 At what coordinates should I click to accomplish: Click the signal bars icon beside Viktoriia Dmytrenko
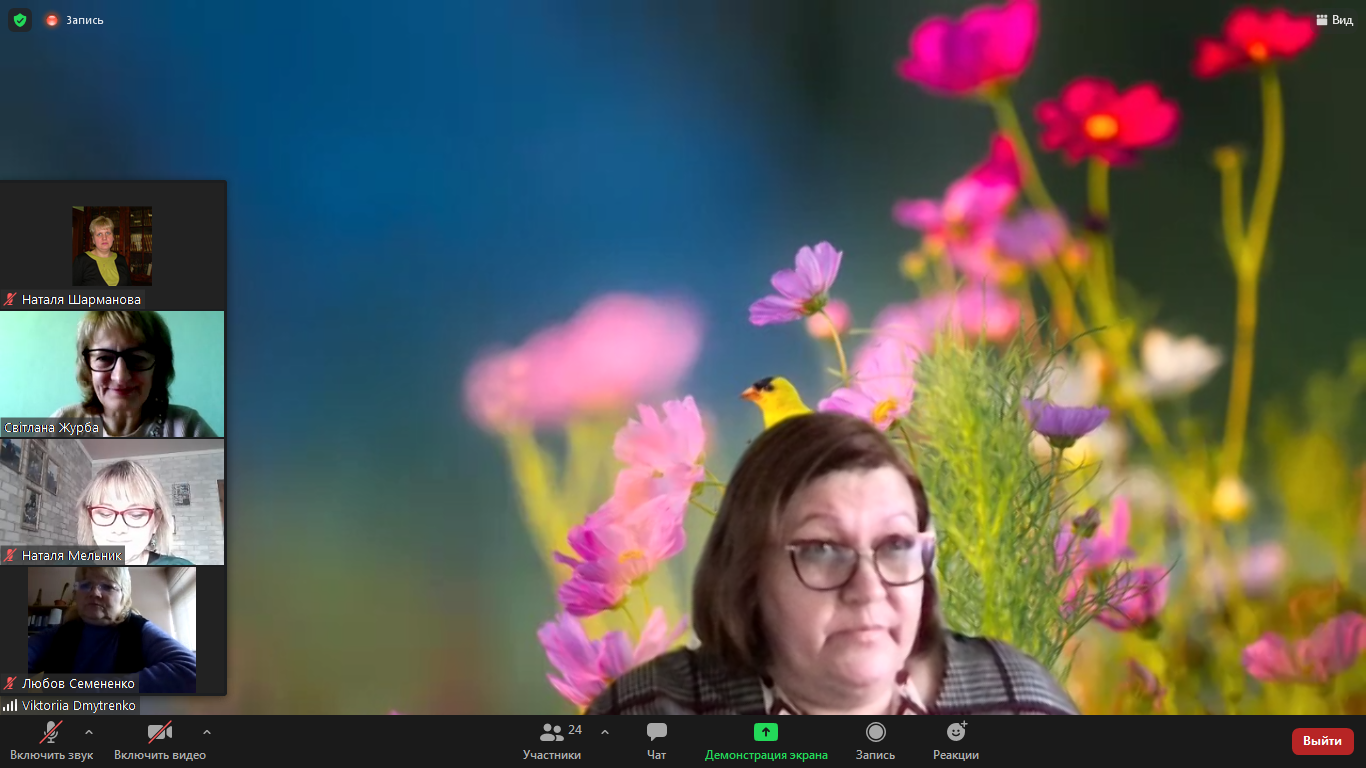click(10, 706)
